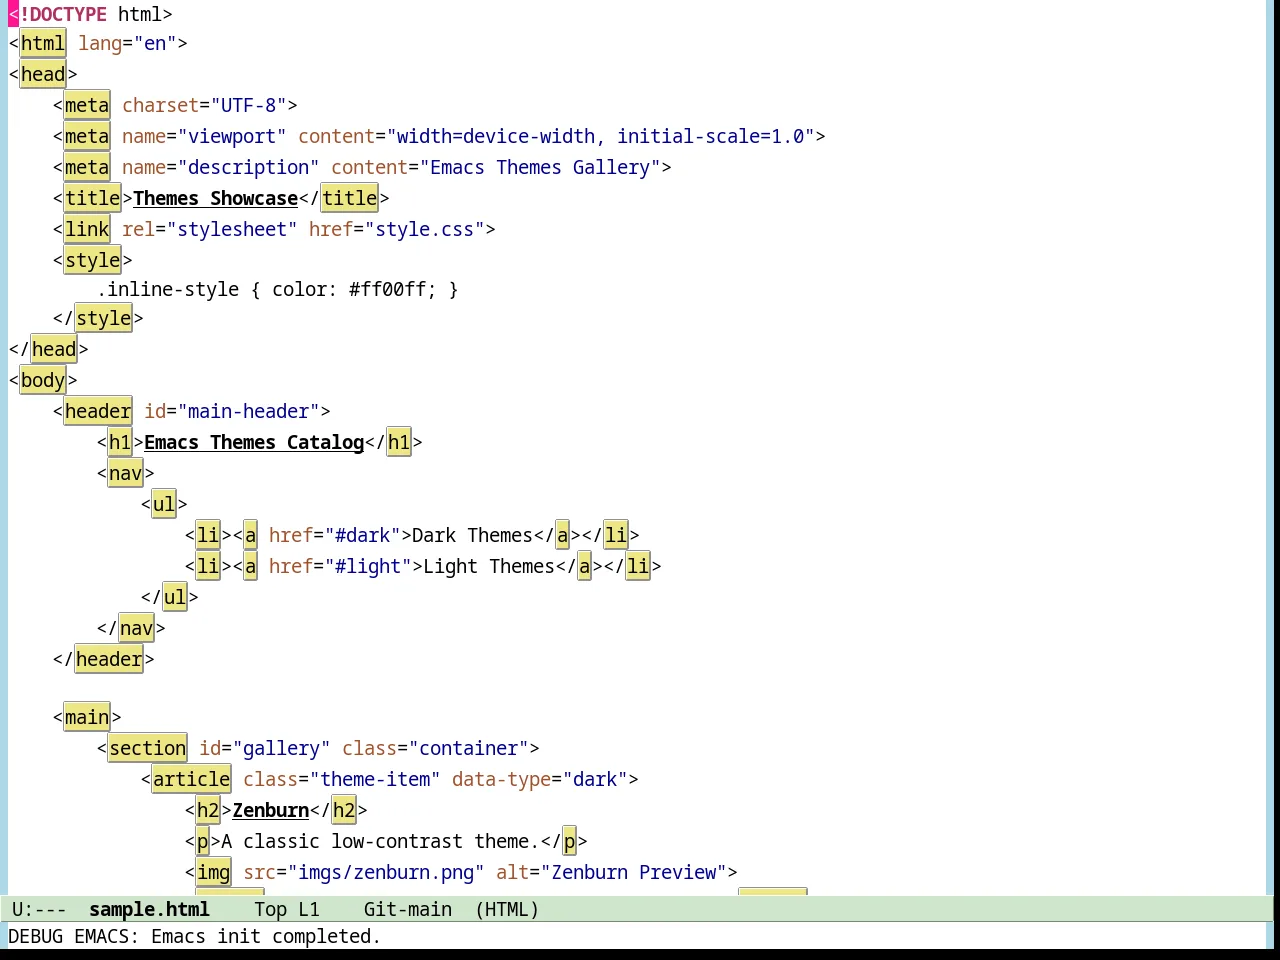Click the lang="en" attribute value

(155, 43)
